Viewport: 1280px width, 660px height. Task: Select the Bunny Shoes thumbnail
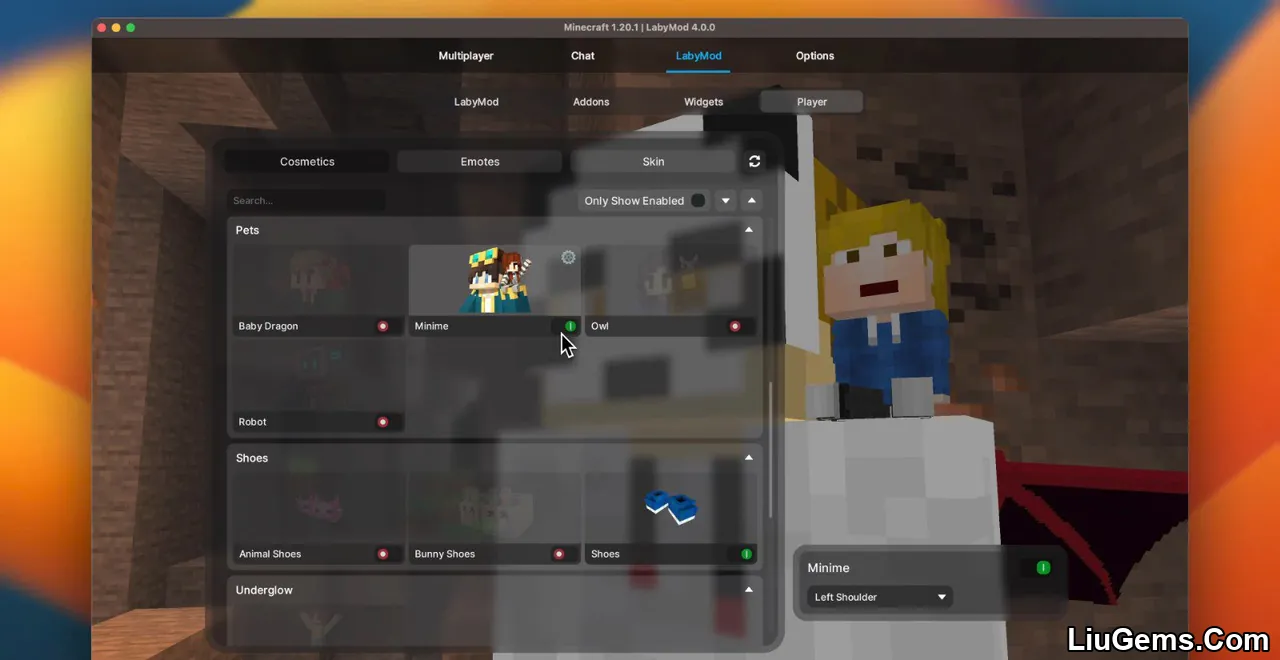point(494,508)
